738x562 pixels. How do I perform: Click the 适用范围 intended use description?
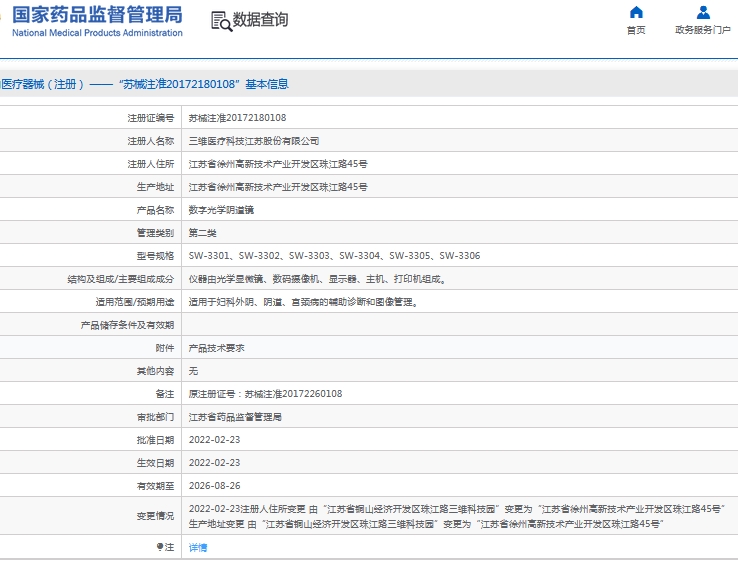click(304, 302)
